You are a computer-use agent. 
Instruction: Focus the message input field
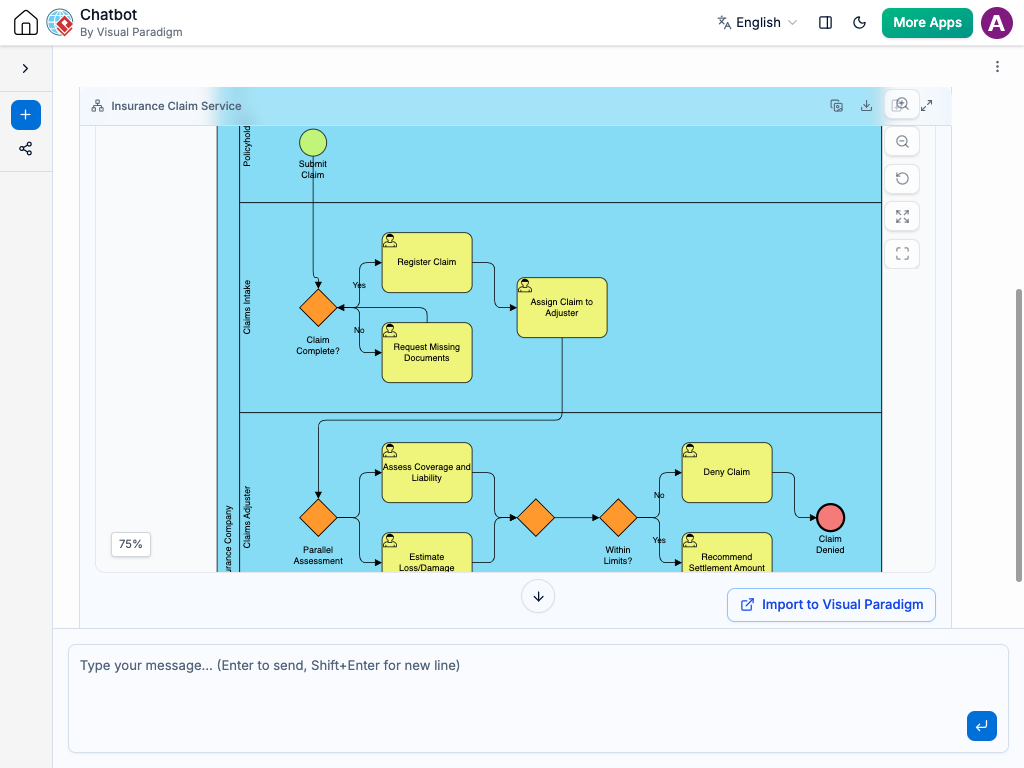pyautogui.click(x=538, y=699)
